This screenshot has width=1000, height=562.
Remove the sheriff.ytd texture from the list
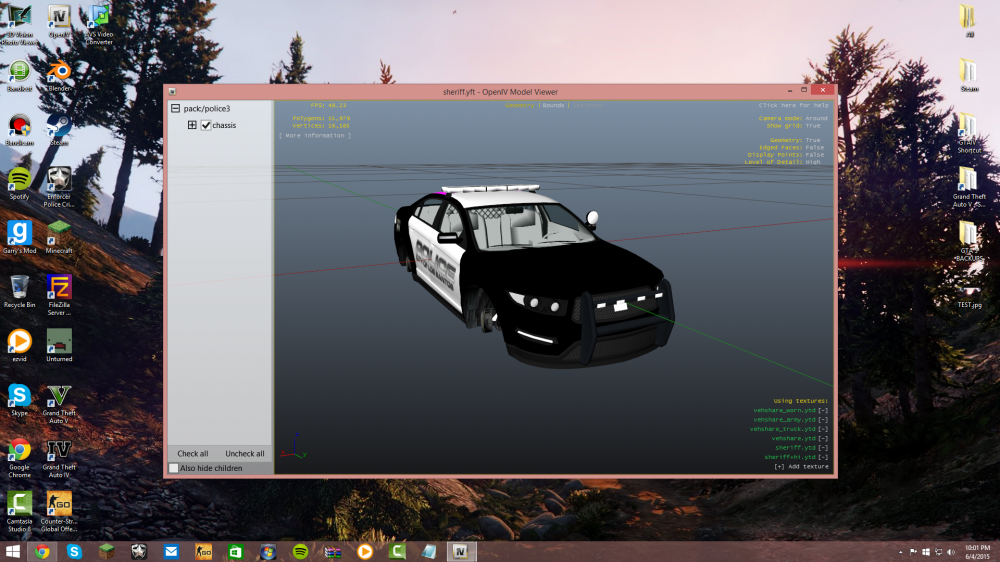823,447
